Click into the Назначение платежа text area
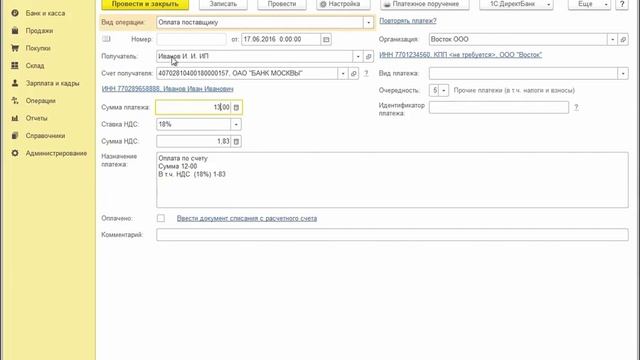 click(392, 180)
